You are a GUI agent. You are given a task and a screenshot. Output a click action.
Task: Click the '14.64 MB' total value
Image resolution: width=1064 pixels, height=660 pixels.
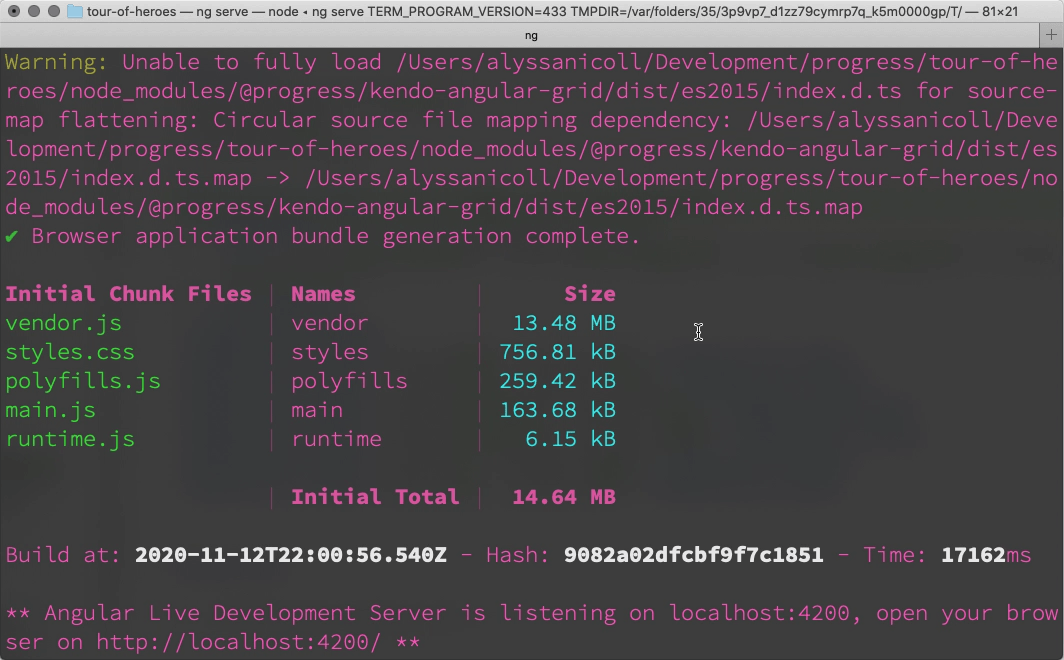pyautogui.click(x=564, y=497)
